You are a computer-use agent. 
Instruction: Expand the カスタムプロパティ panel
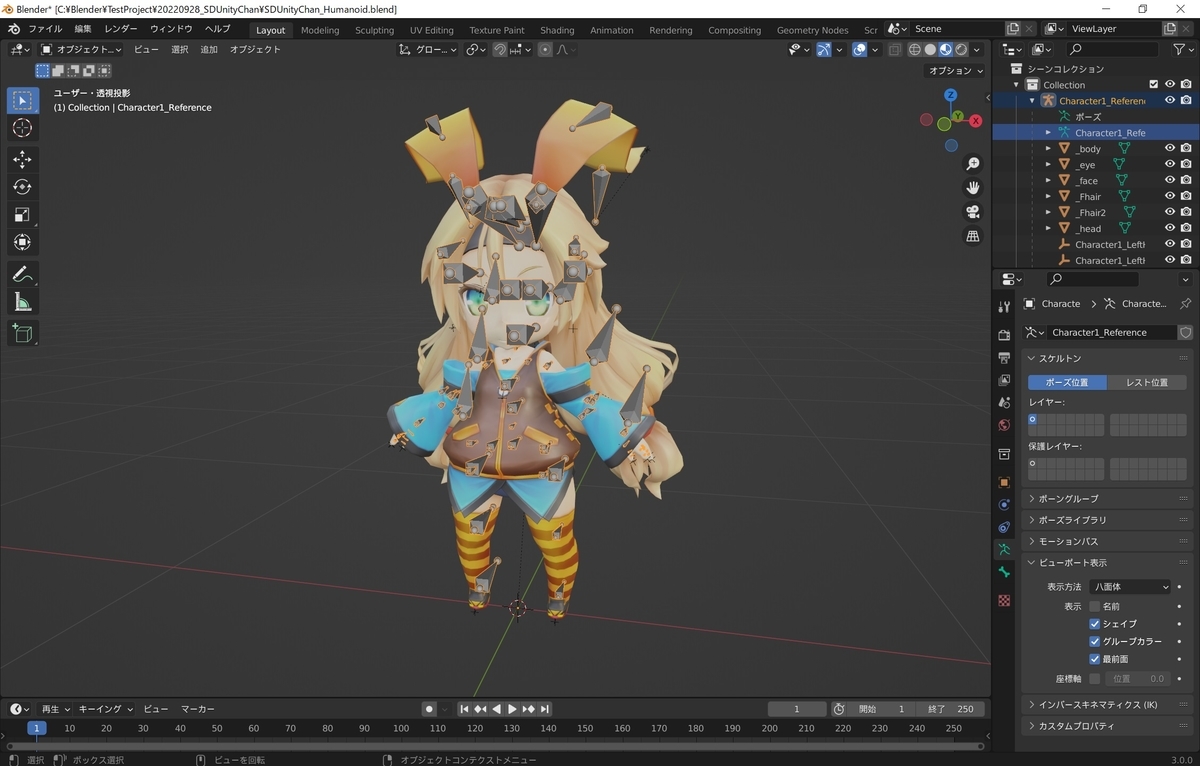click(1108, 726)
